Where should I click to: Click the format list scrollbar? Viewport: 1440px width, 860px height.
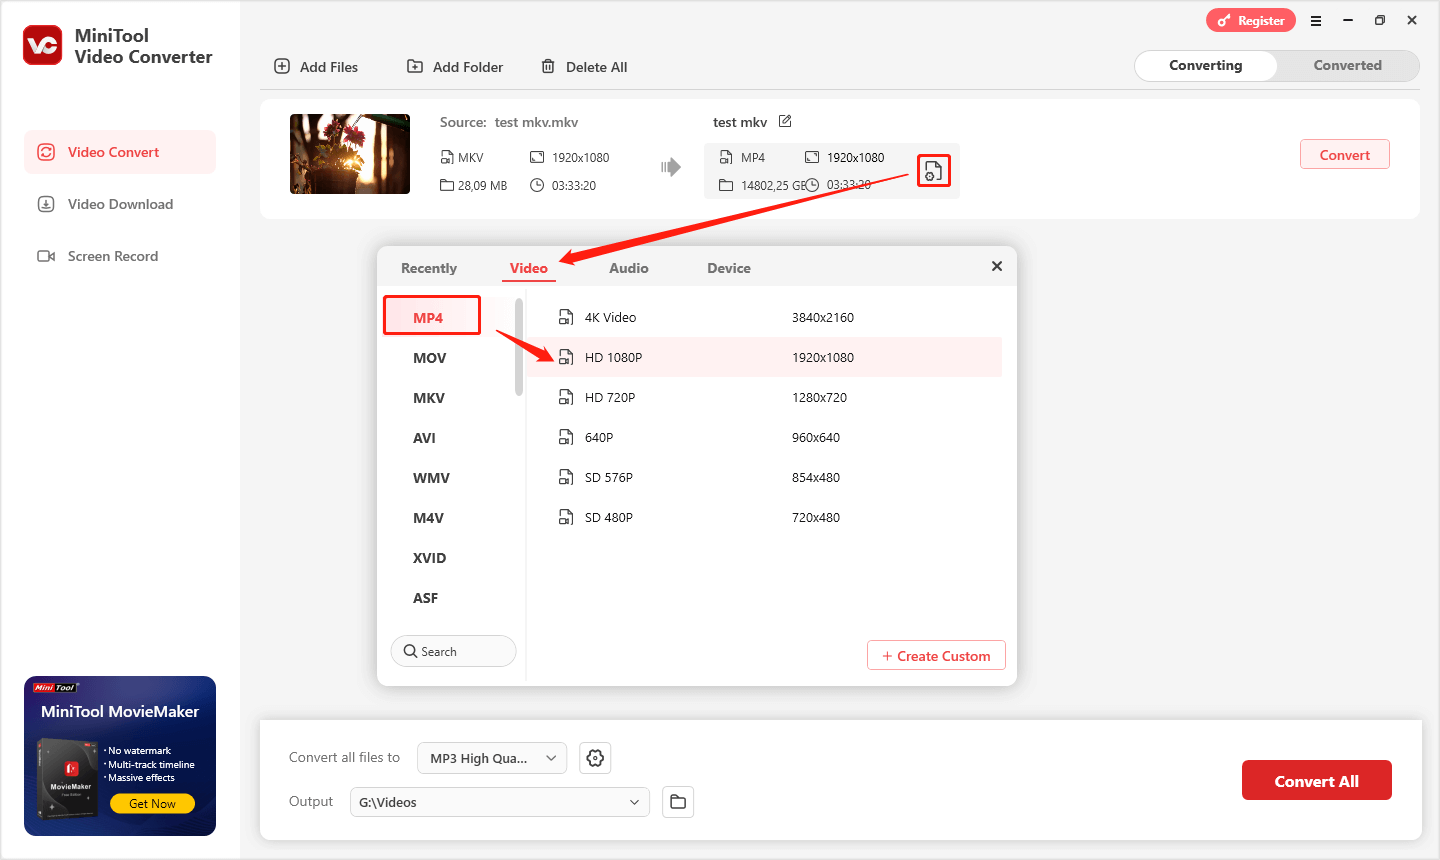519,346
